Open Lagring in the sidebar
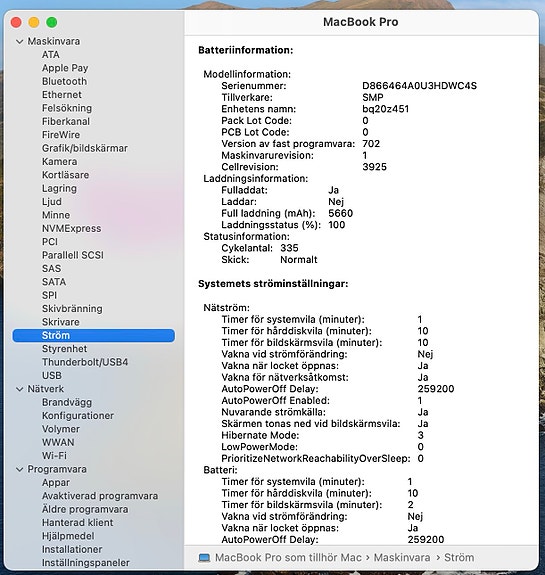Viewport: 545px width, 575px height. 59,188
